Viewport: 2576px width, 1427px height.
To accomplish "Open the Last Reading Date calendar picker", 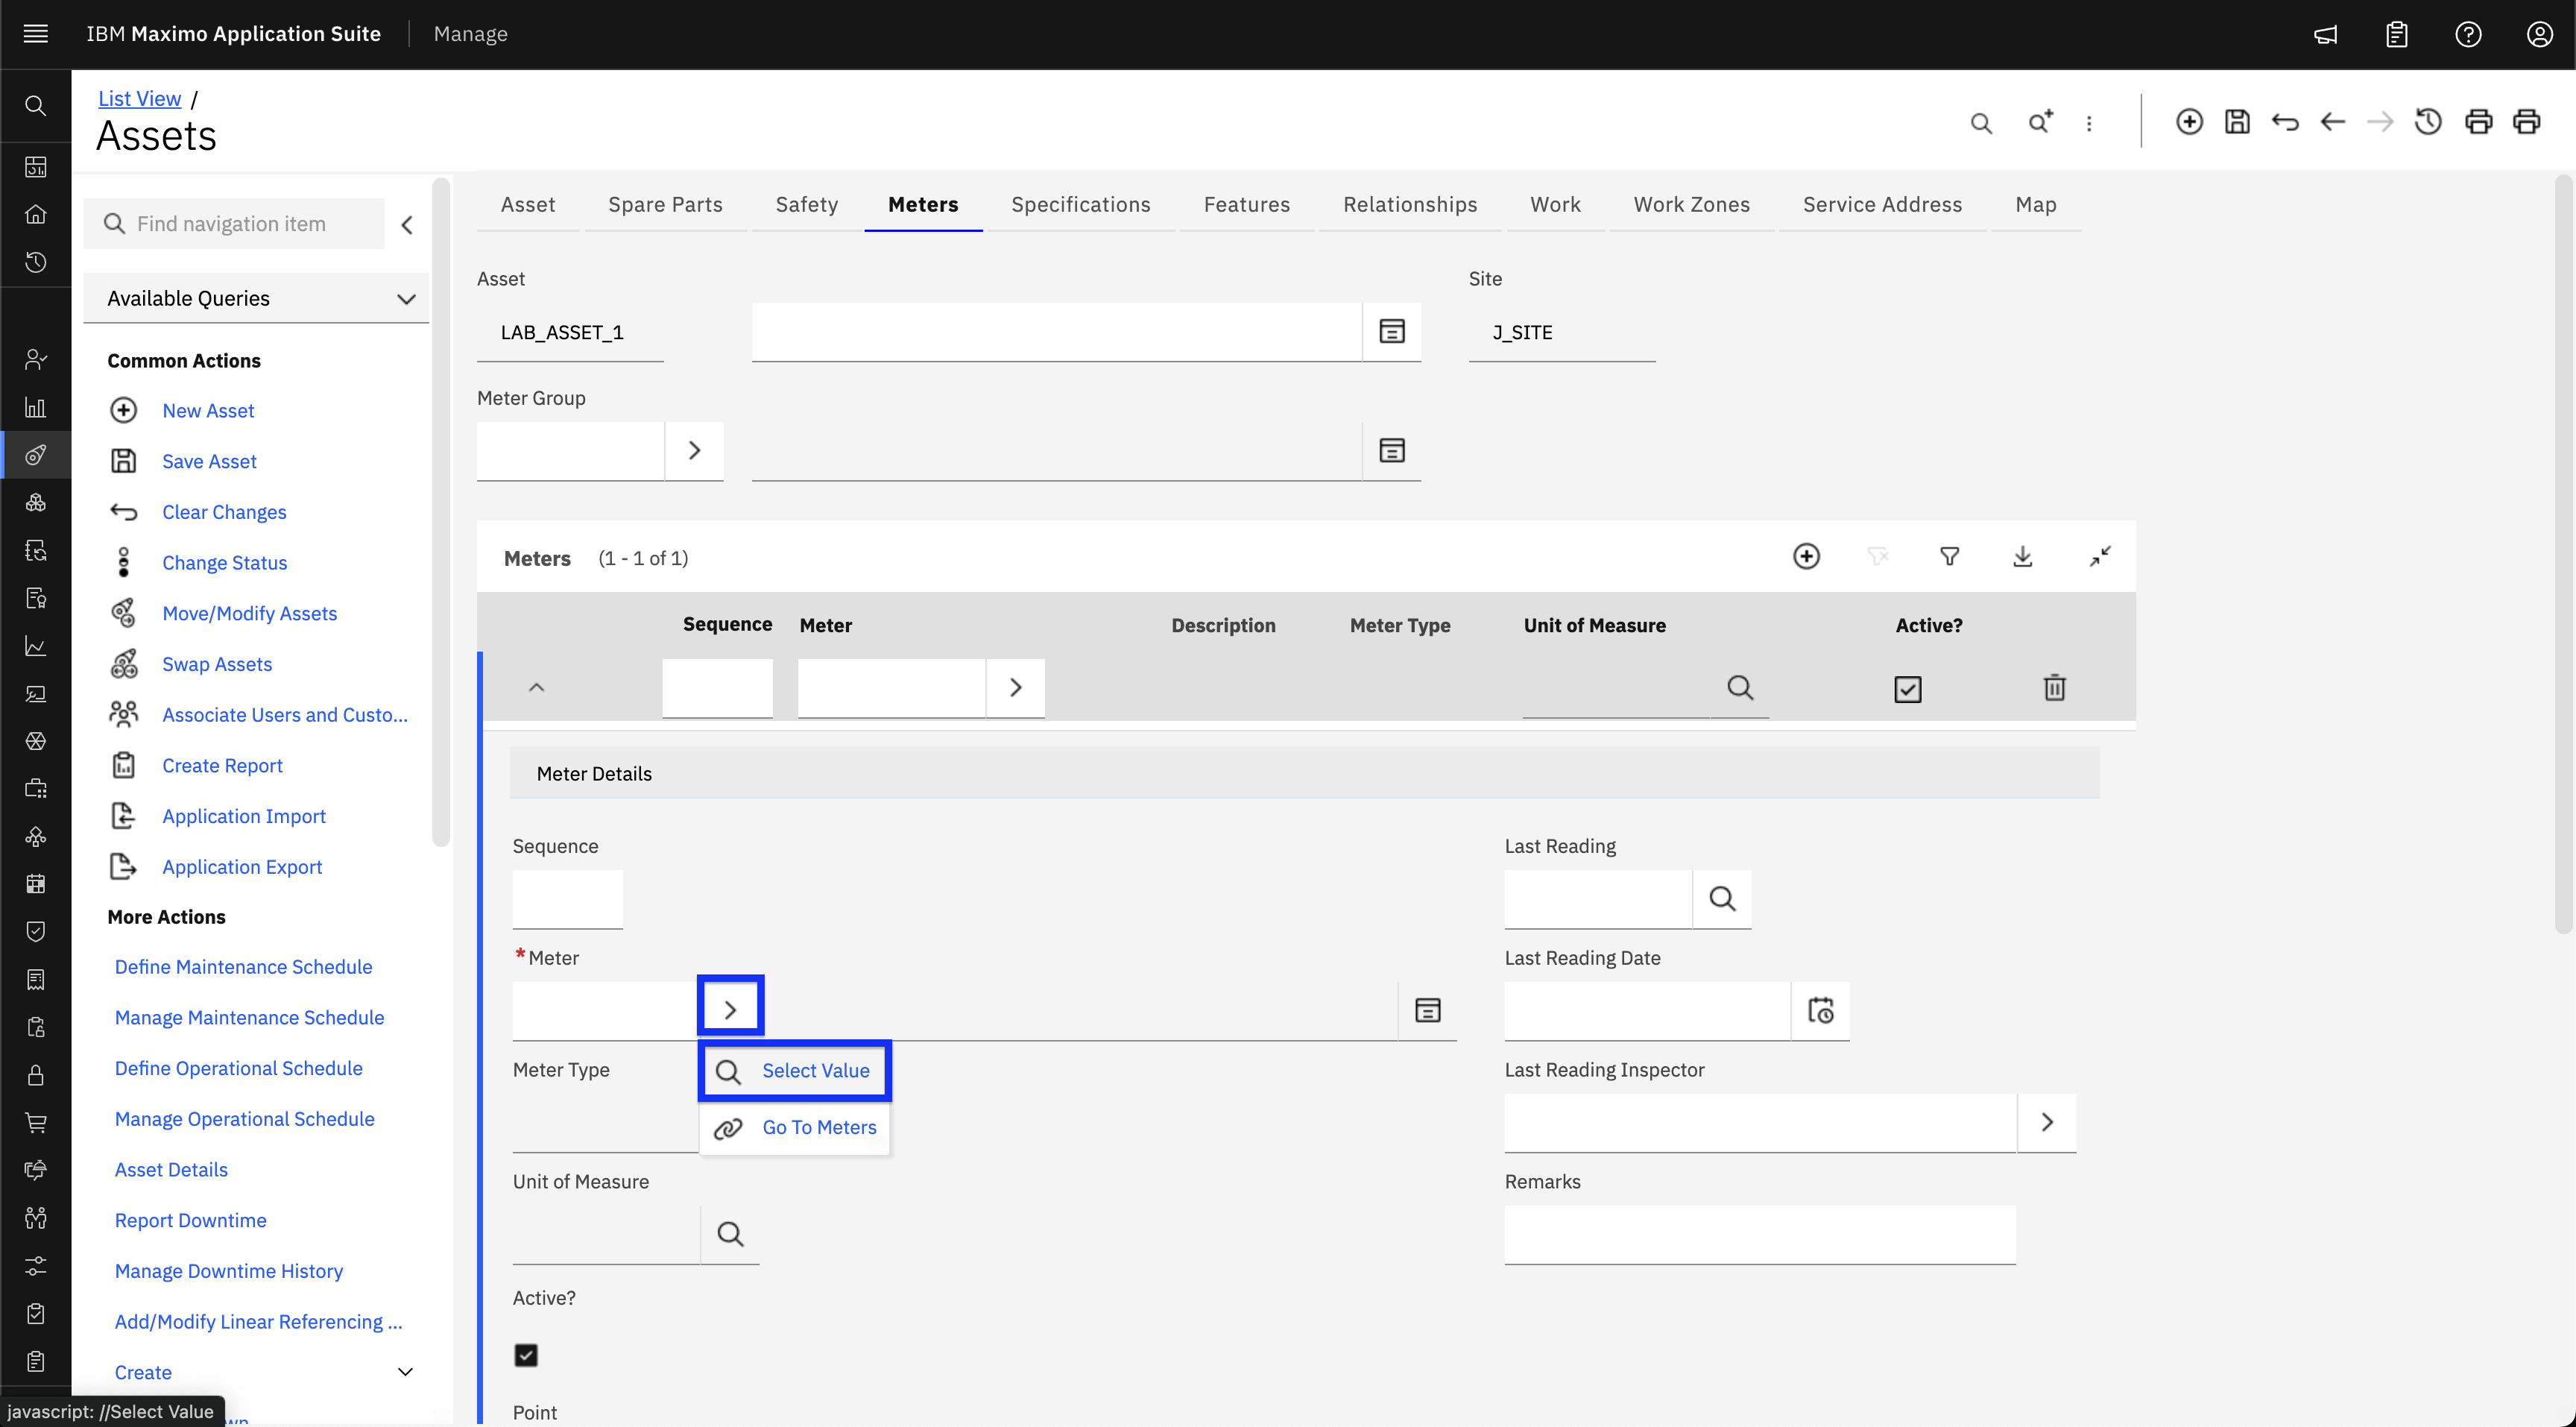I will [x=1820, y=1011].
